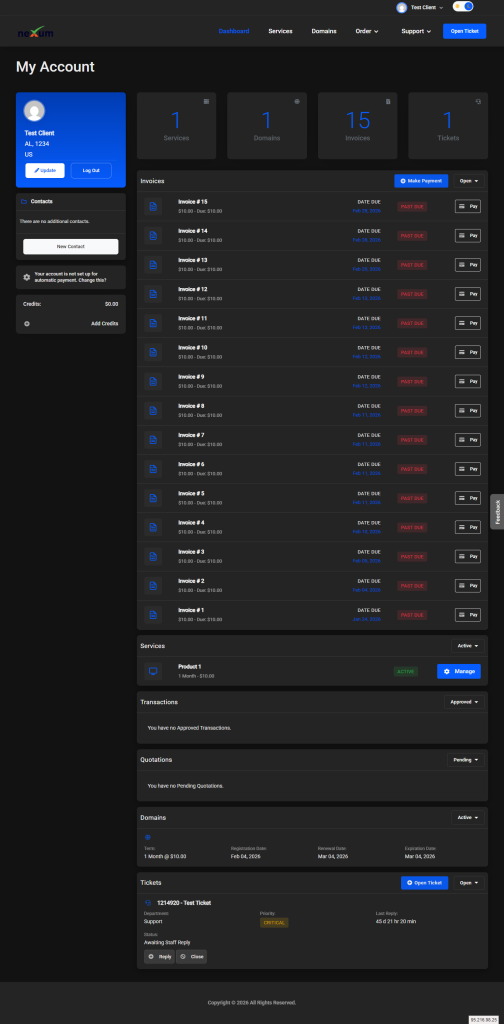This screenshot has height=1024, width=504.
Task: Click the Product 1 monitor icon
Action: coord(153,671)
